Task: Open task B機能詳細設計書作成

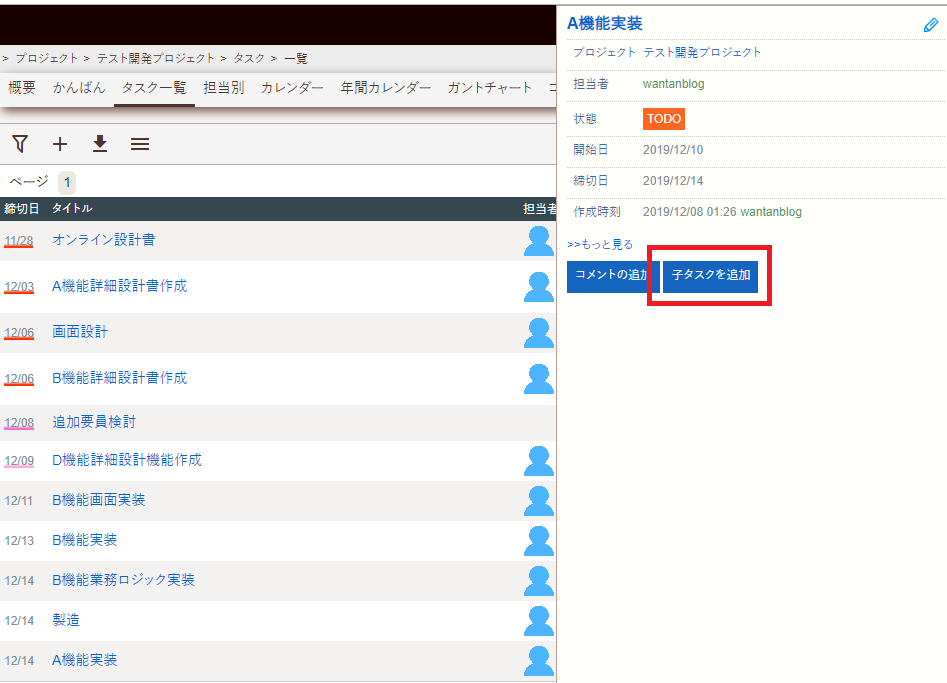Action: (120, 377)
